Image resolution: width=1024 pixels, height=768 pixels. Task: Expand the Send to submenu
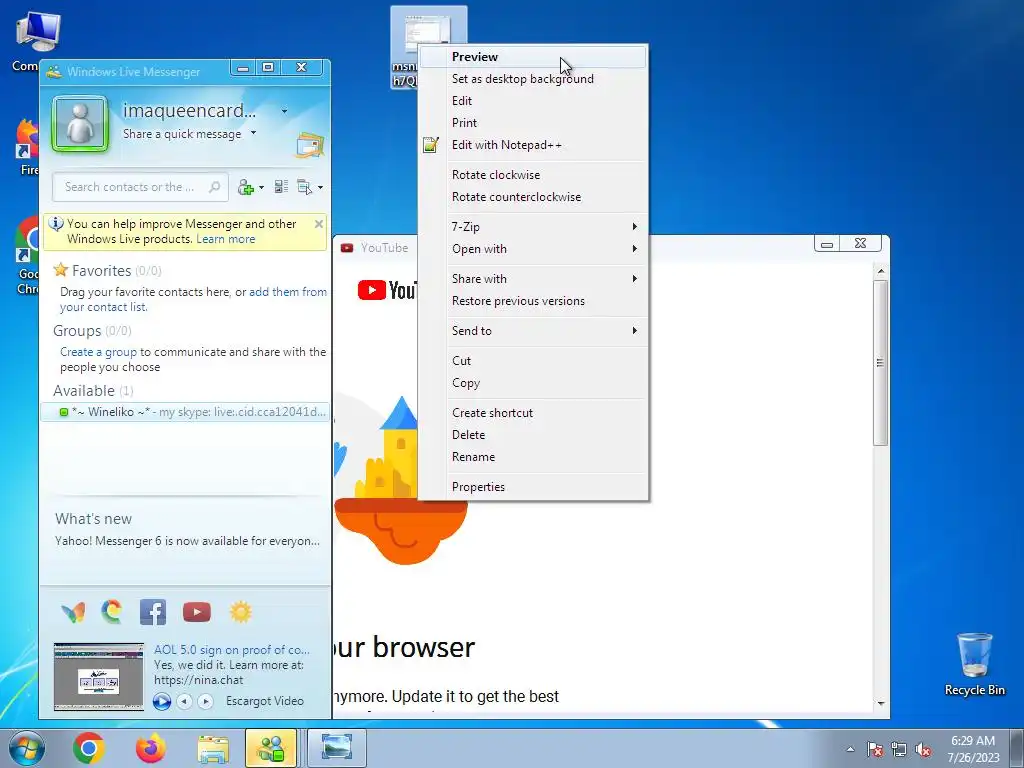533,331
